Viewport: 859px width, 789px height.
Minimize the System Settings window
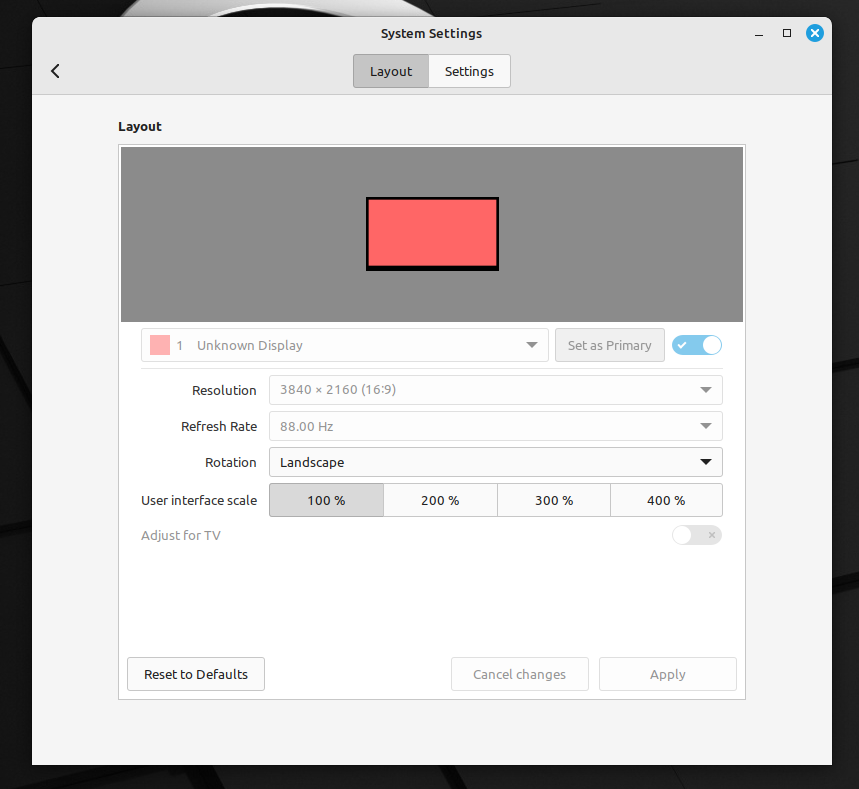(759, 34)
